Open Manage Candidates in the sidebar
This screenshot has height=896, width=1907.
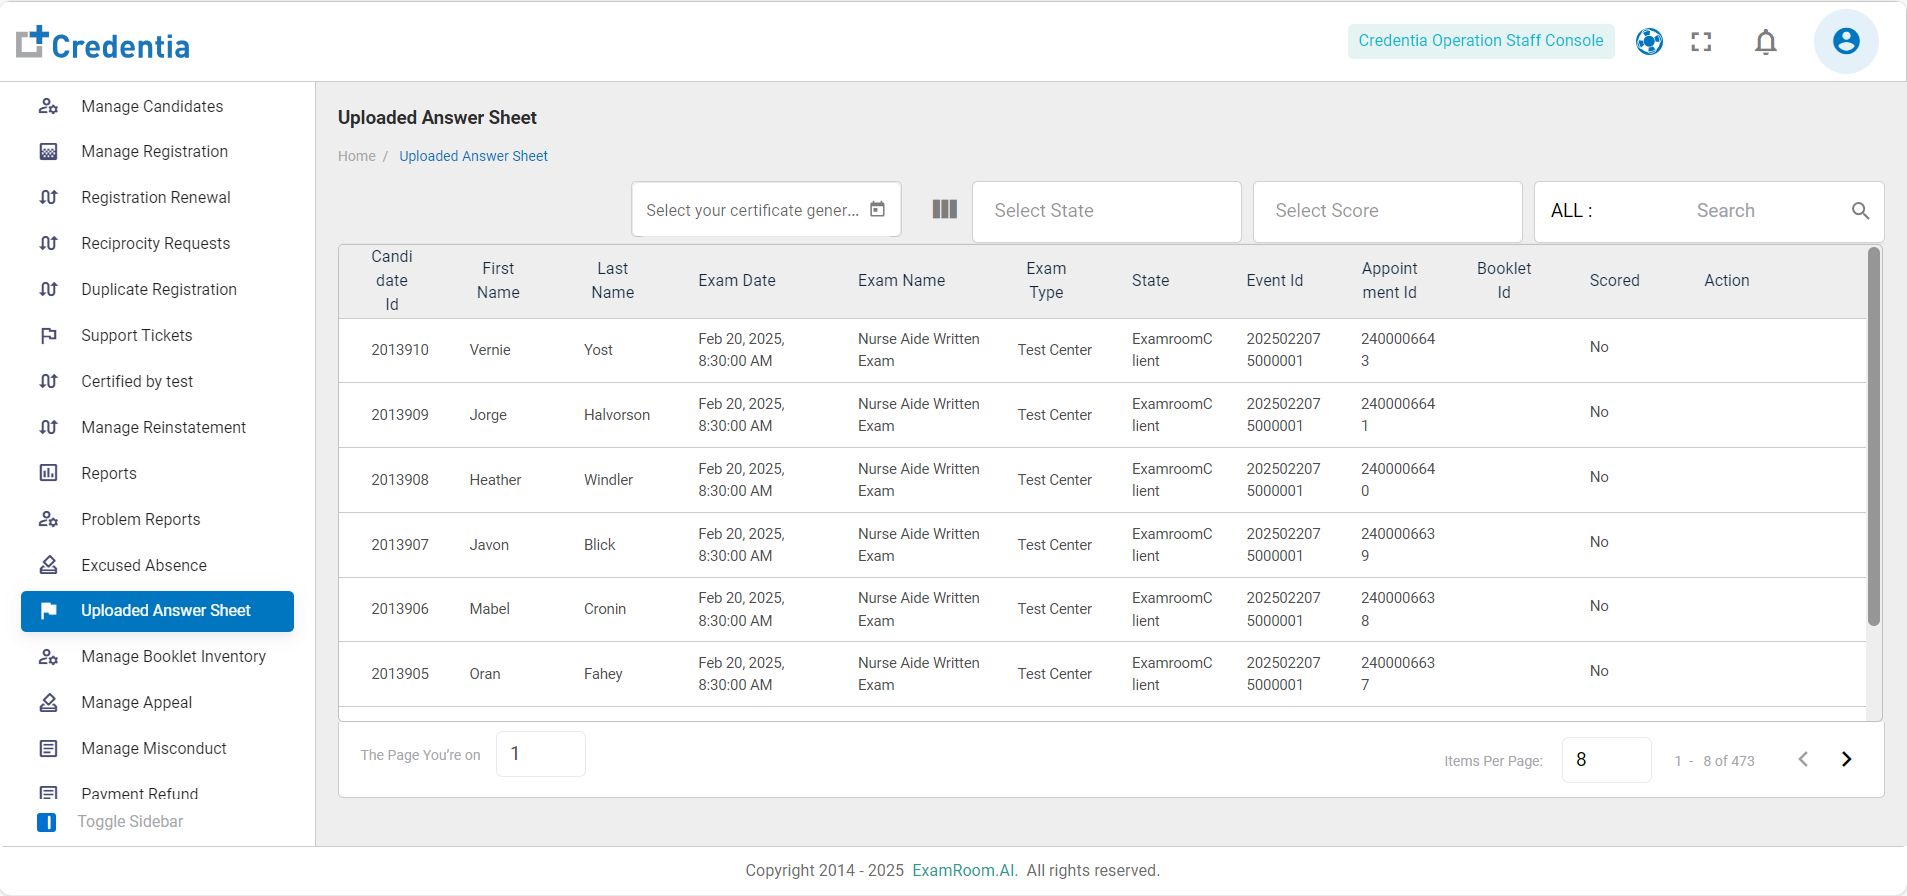152,106
